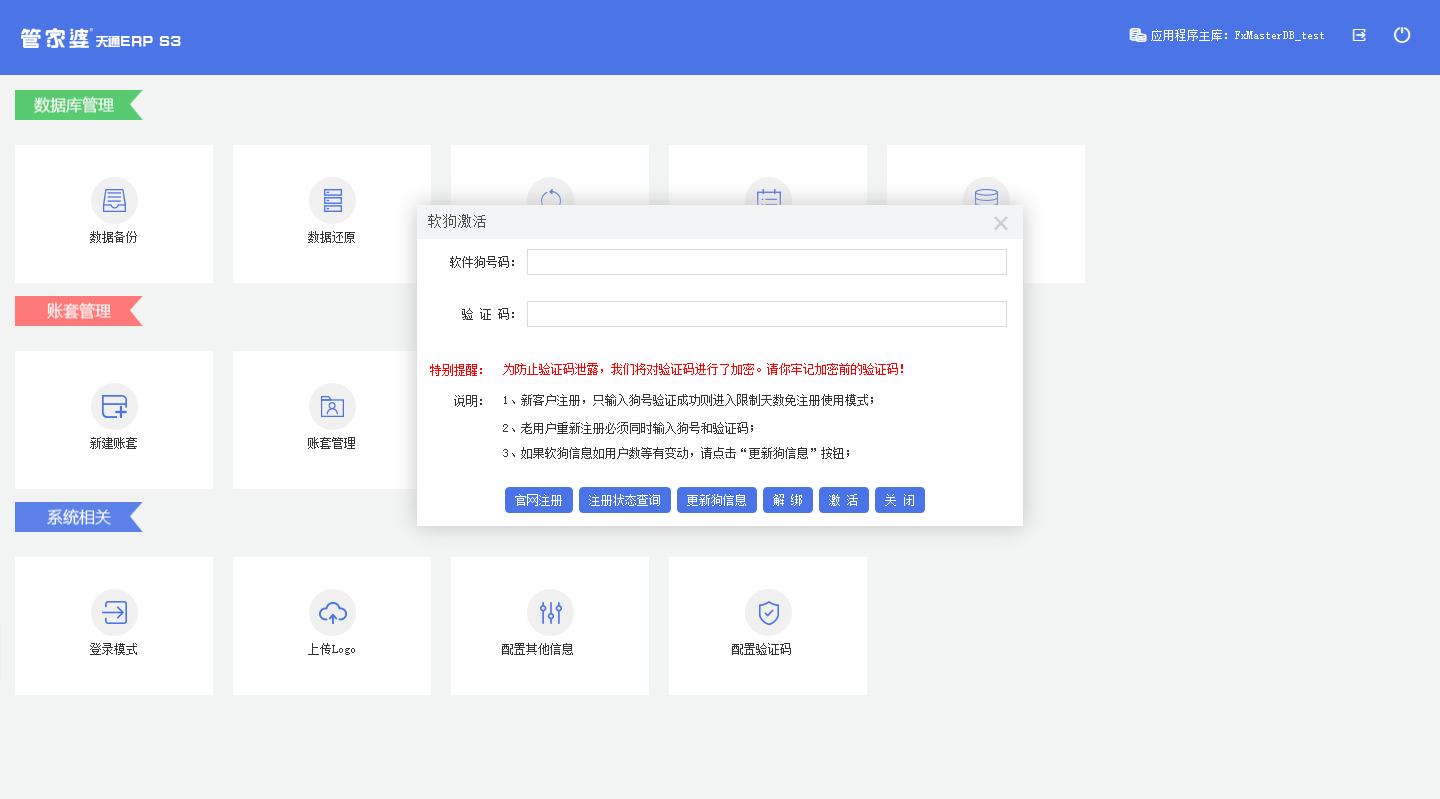Click the partly hidden calendar icon card
Screen dimensions: 1440x799
pos(768,191)
